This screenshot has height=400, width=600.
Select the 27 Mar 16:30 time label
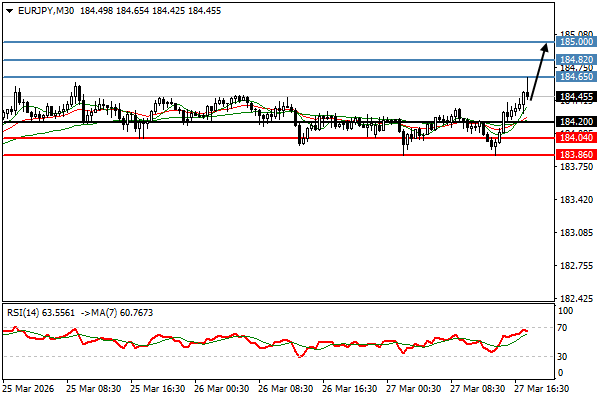pyautogui.click(x=542, y=389)
